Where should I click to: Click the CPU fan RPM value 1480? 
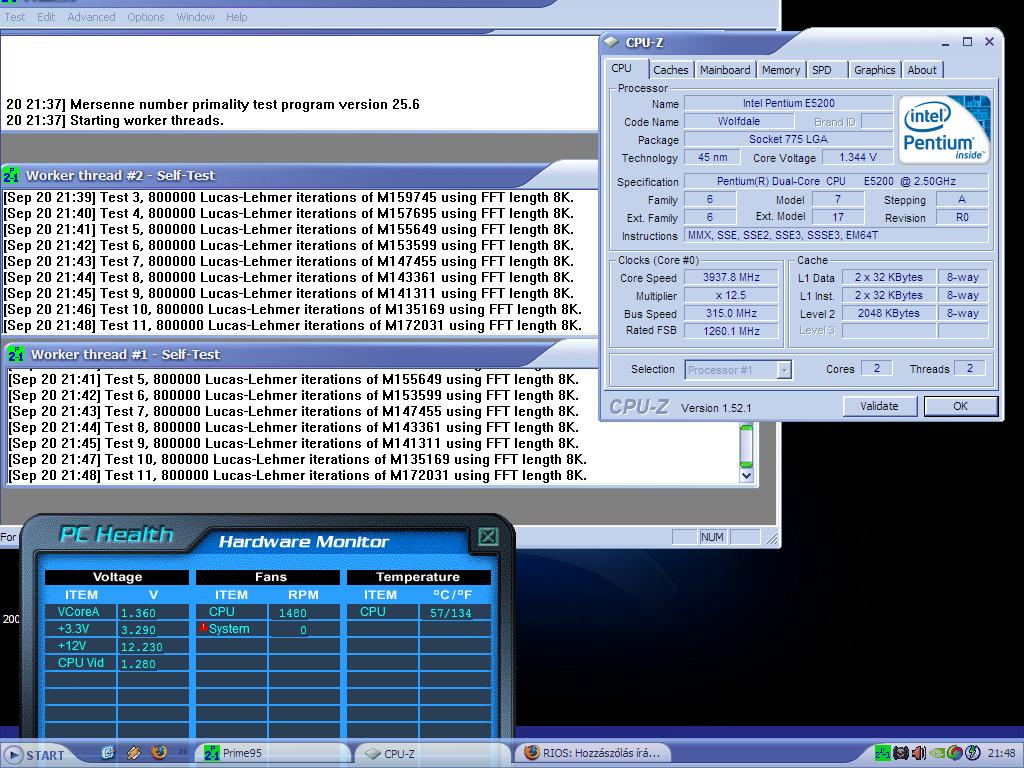293,613
